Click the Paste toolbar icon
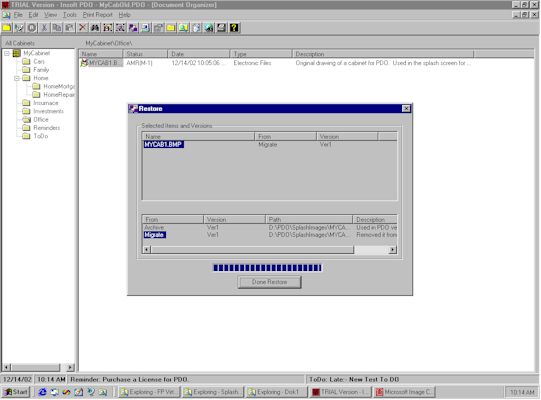 69,28
